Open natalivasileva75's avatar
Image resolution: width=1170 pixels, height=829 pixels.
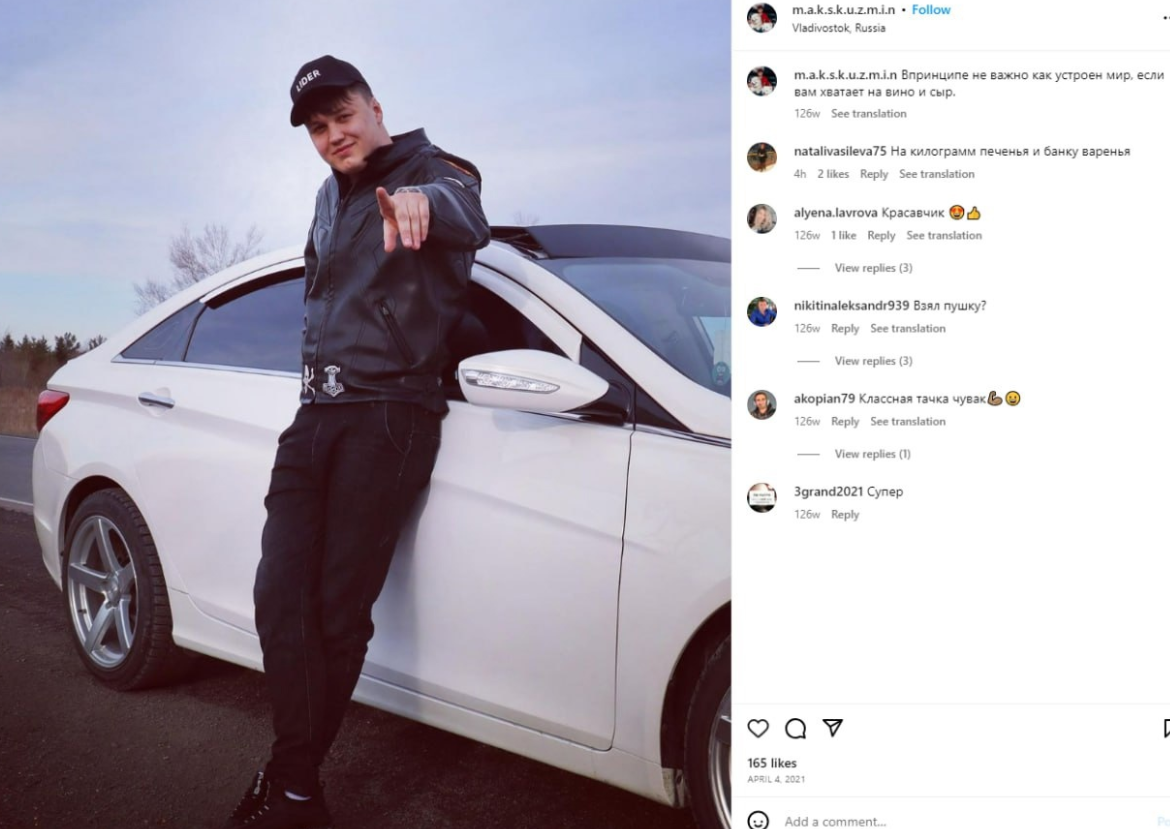[x=762, y=157]
